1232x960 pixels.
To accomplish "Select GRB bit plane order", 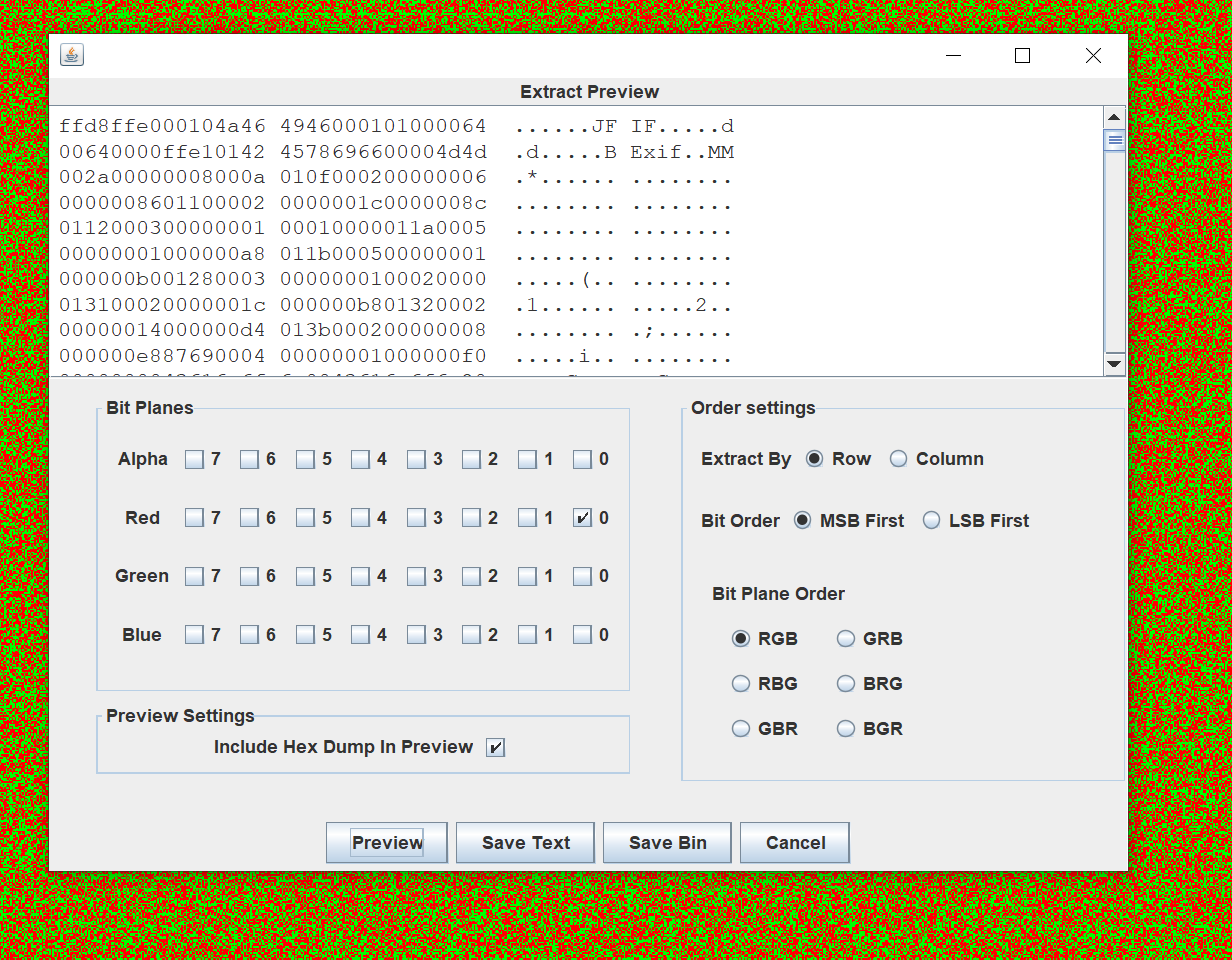I will [x=846, y=638].
